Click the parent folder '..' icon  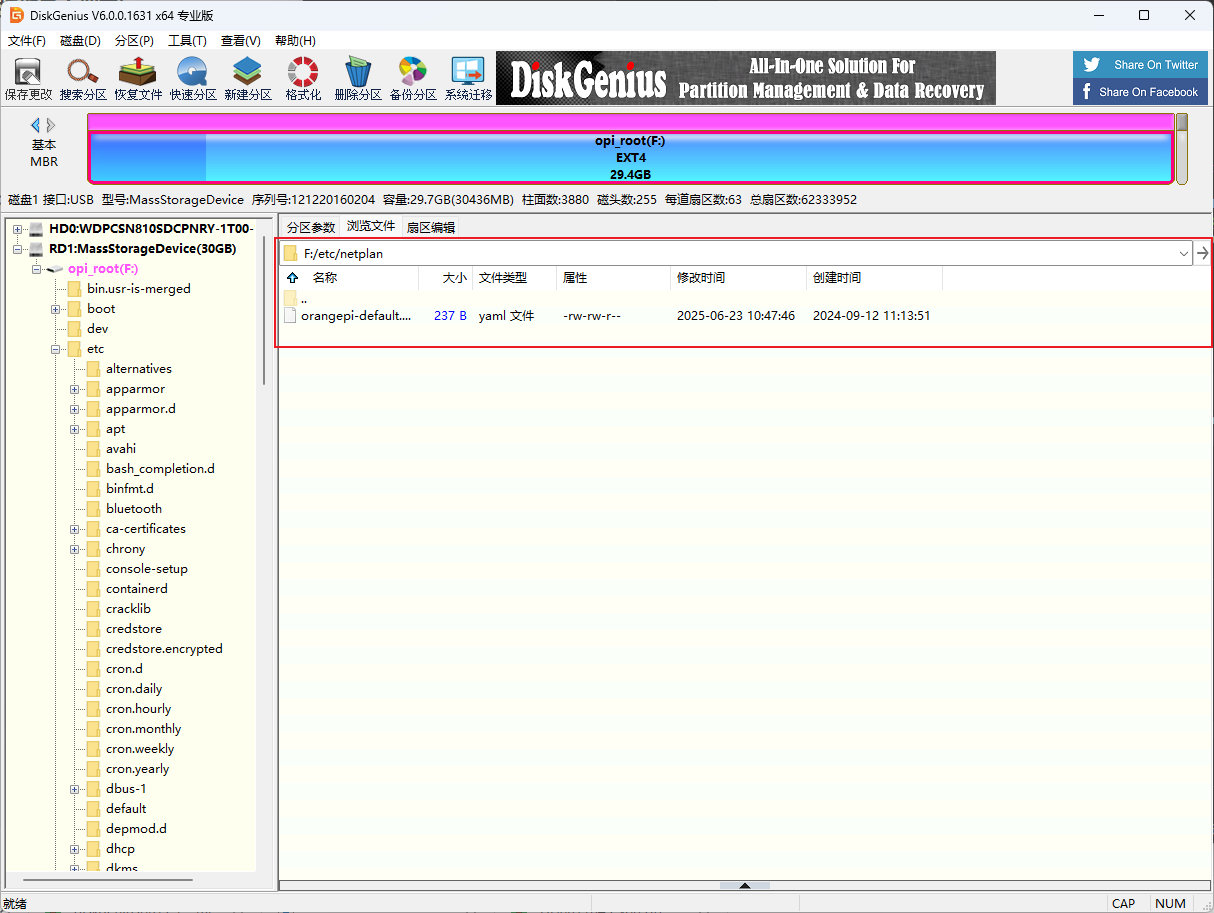coord(290,298)
